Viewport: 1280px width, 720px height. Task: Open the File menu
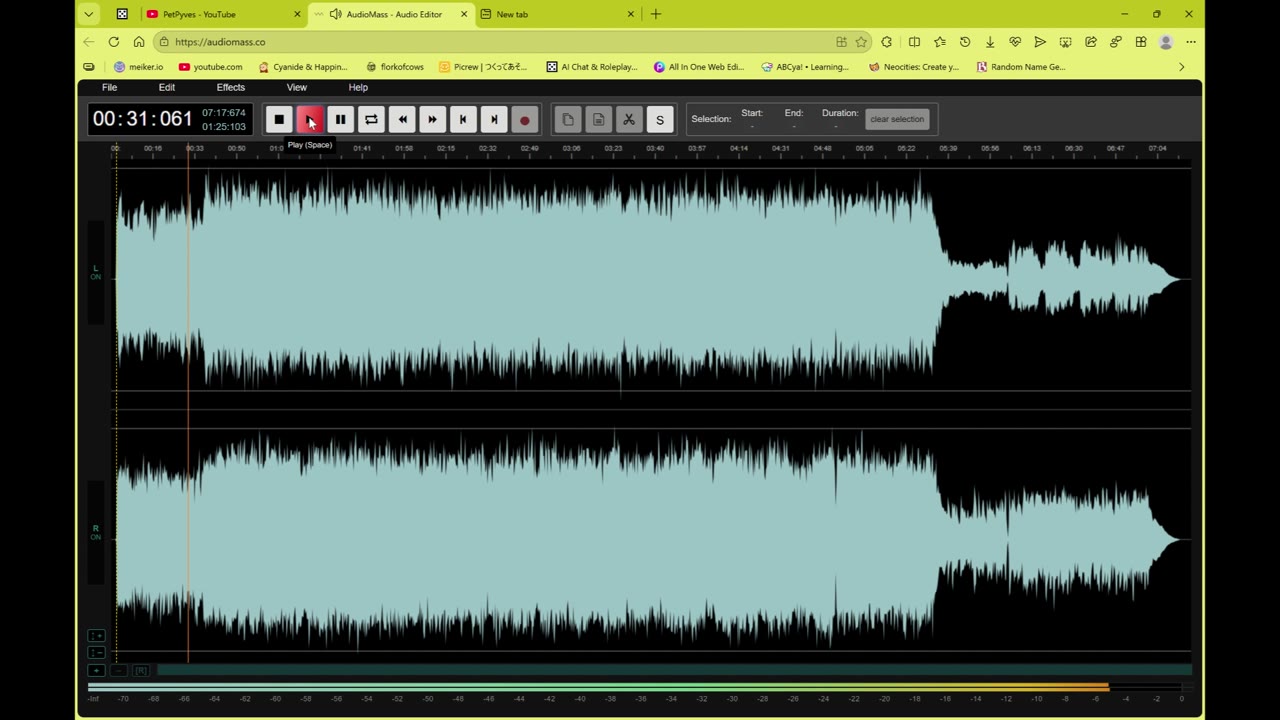(x=109, y=87)
